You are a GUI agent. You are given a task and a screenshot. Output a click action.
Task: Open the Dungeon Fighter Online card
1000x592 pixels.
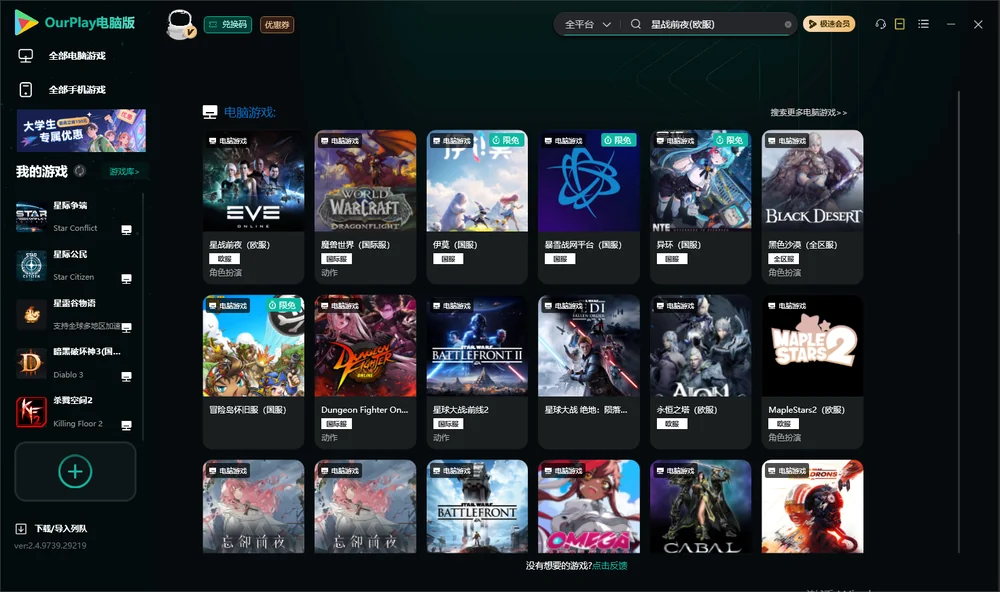(365, 372)
